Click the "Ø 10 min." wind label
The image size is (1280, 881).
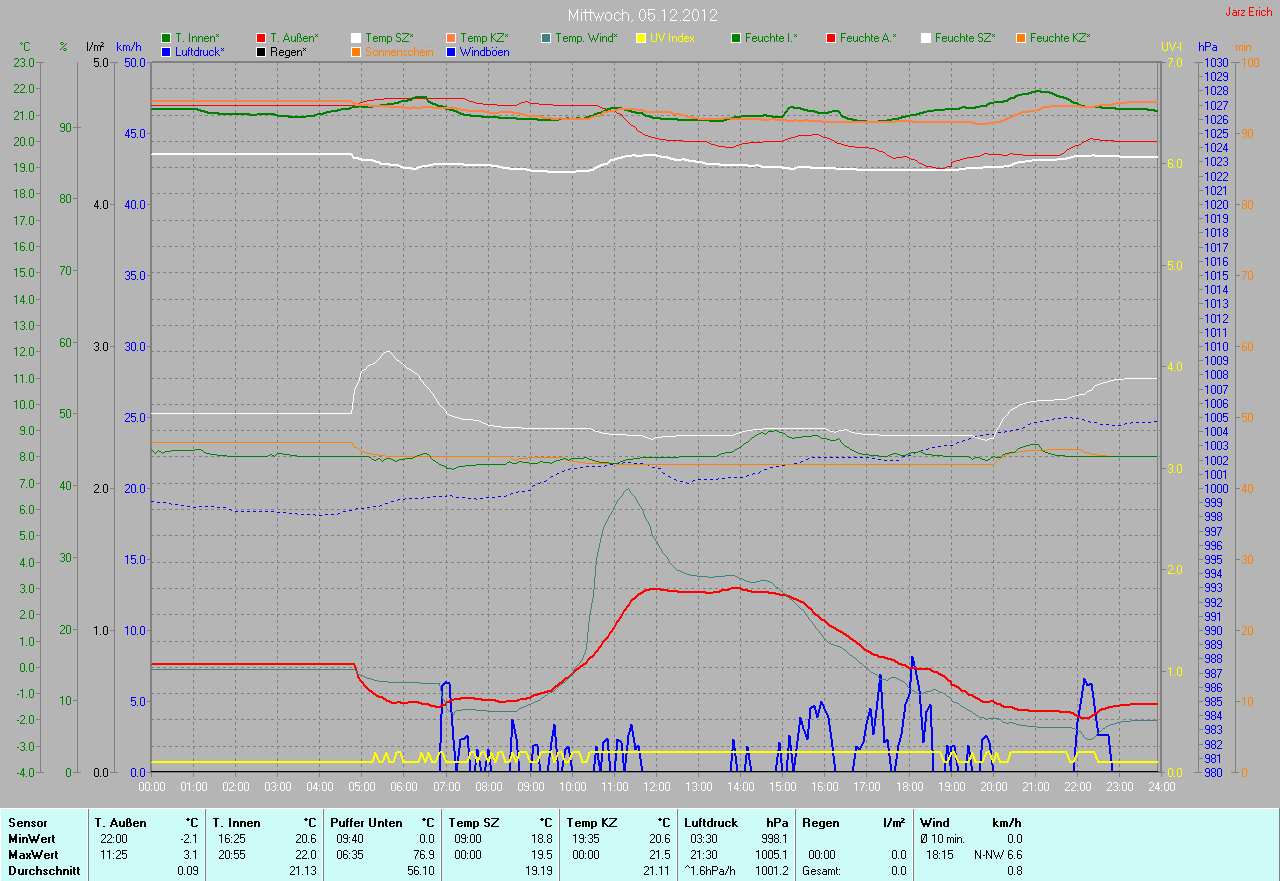(x=943, y=839)
